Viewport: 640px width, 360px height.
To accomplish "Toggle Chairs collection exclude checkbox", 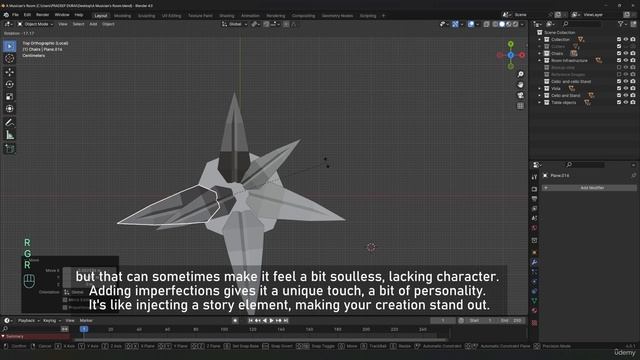I will point(619,53).
